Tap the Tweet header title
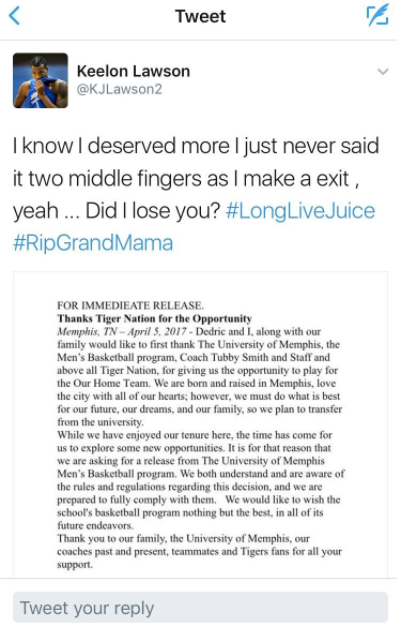Screen dimensions: 397x628 200,16
